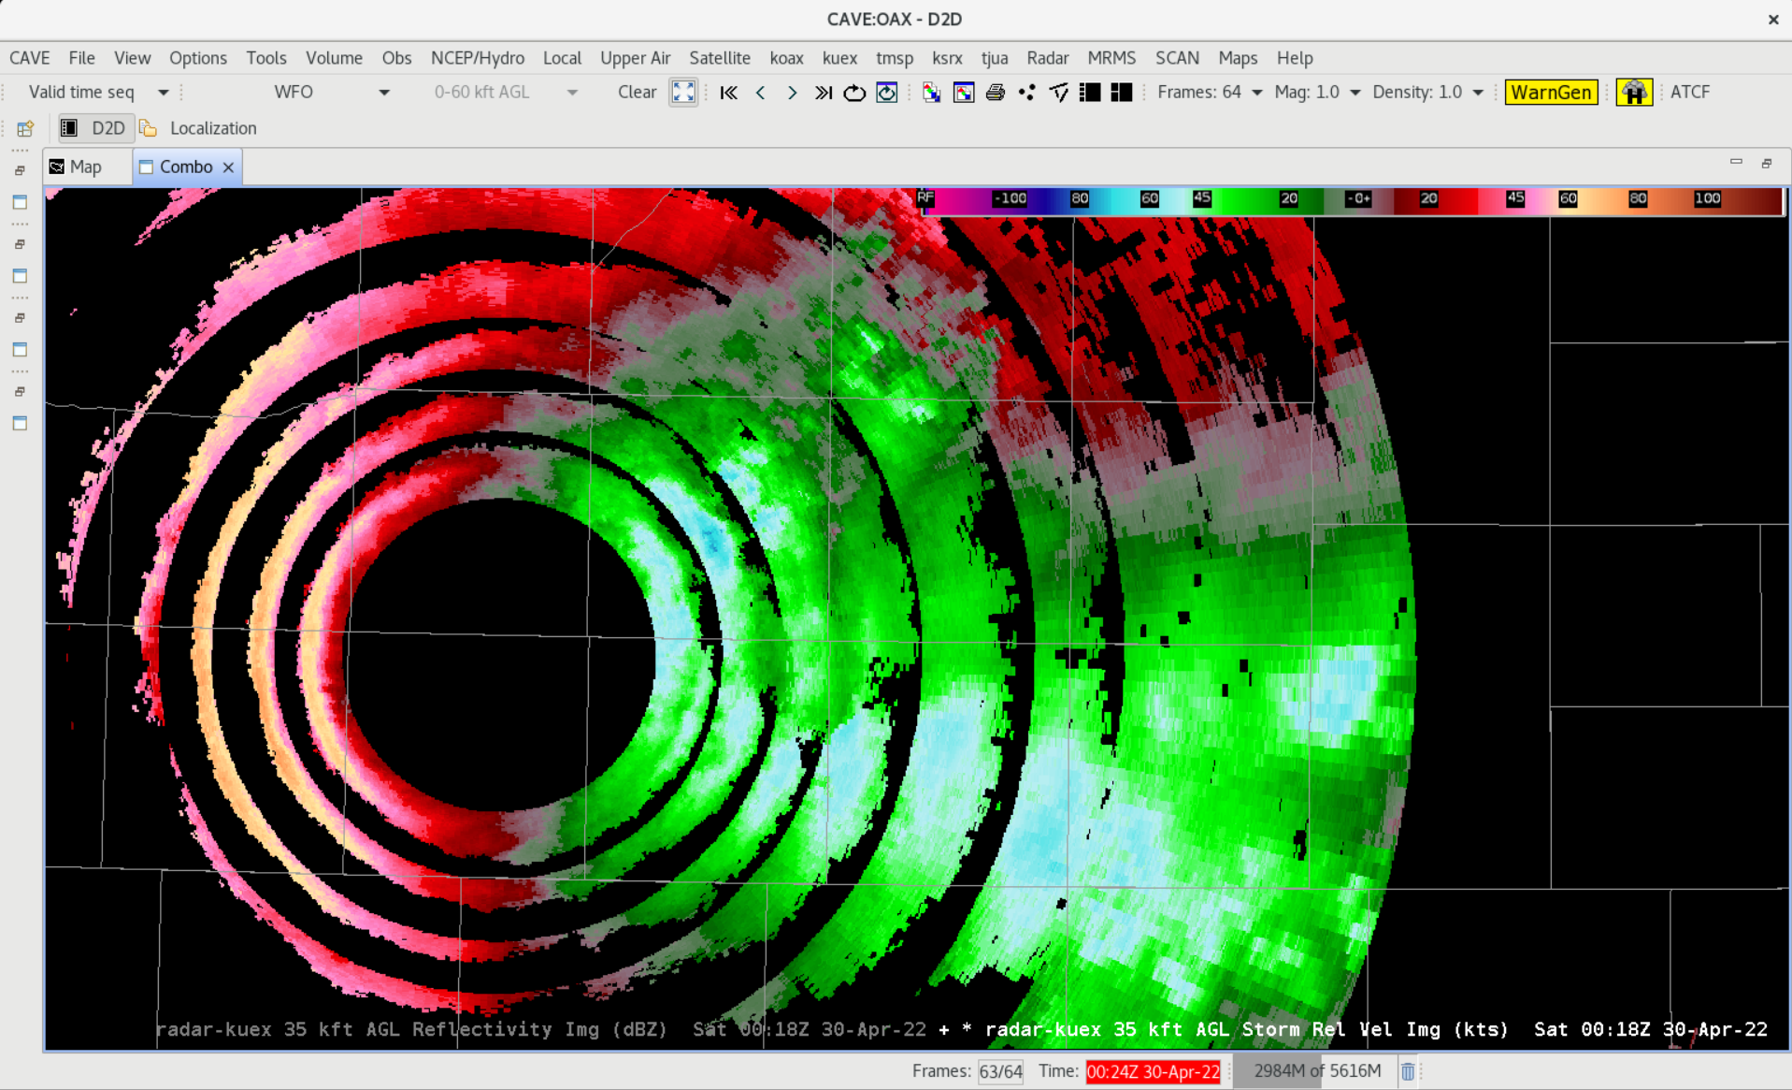Viewport: 1792px width, 1090px height.
Task: Click the open perspective icon
Action: [25, 128]
